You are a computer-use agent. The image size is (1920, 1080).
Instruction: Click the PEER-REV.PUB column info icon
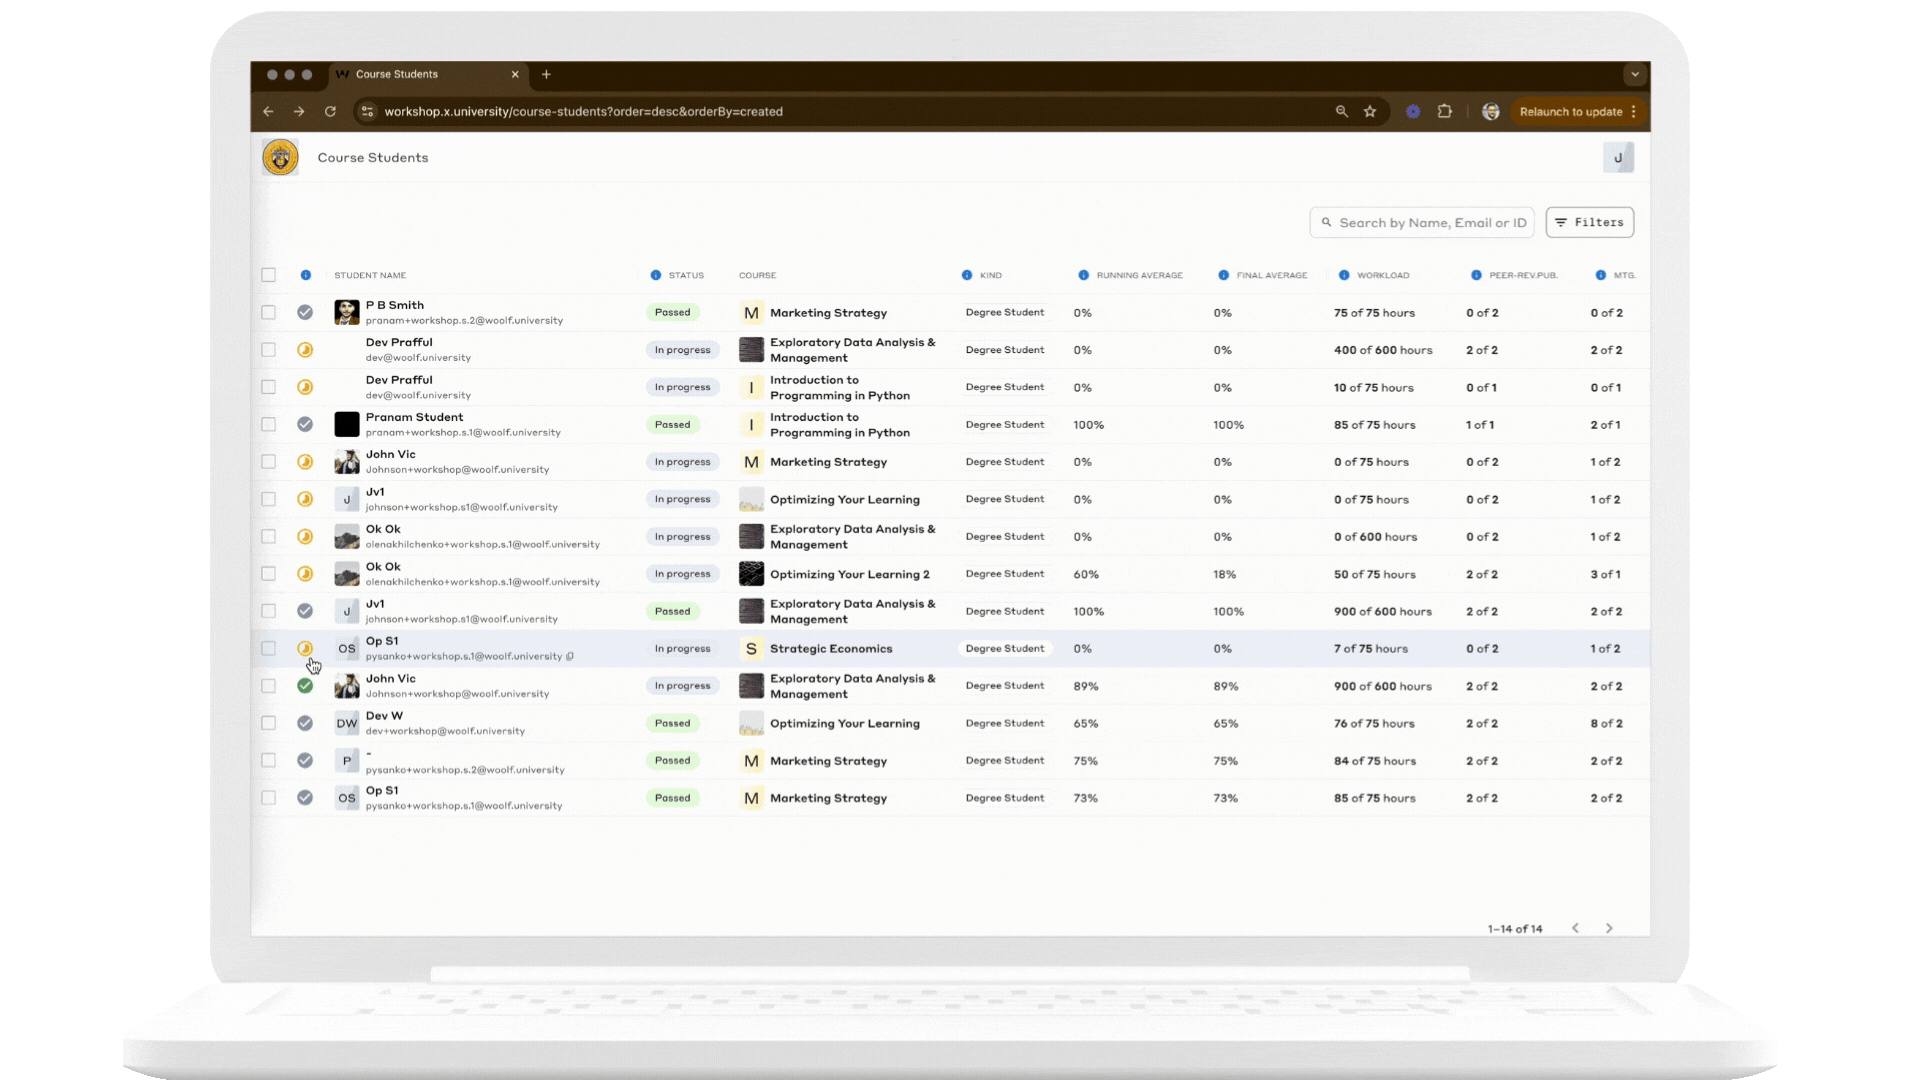tap(1476, 275)
